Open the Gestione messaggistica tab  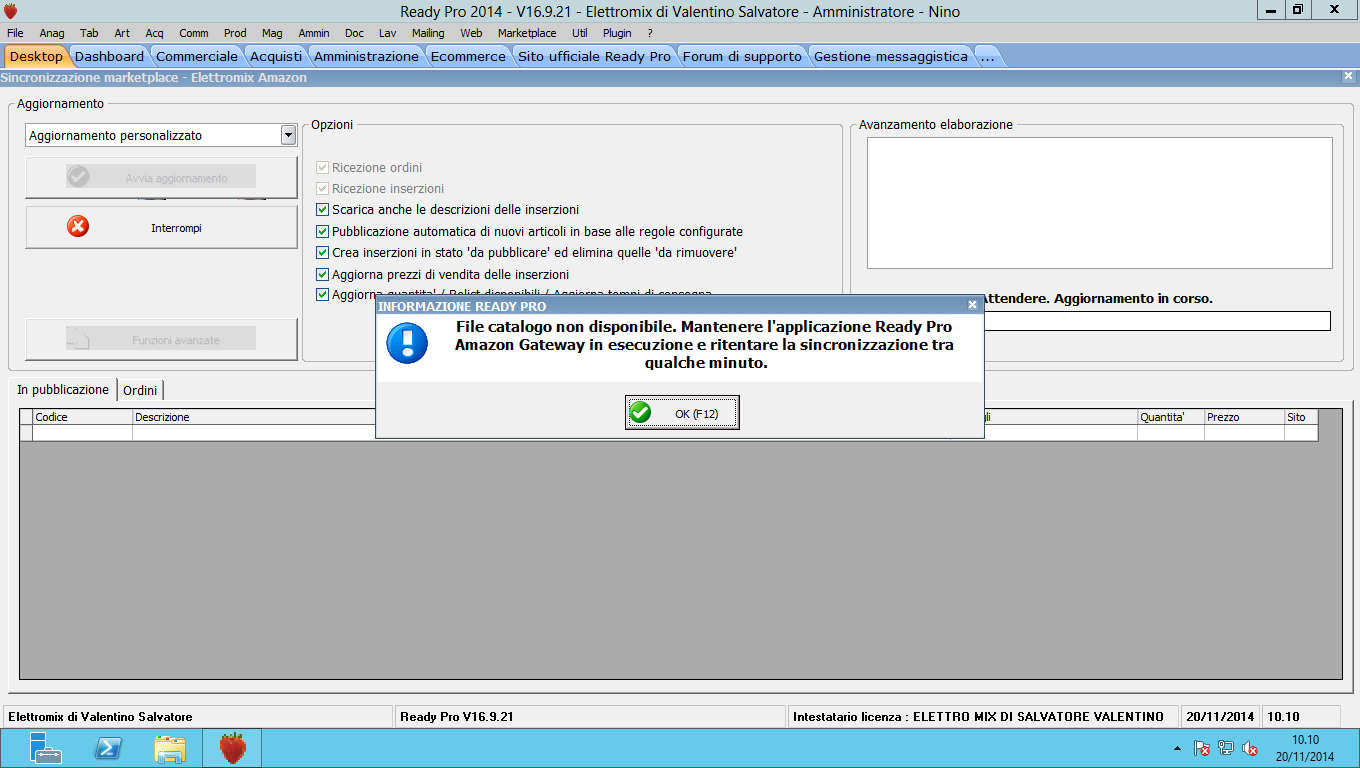(x=890, y=56)
